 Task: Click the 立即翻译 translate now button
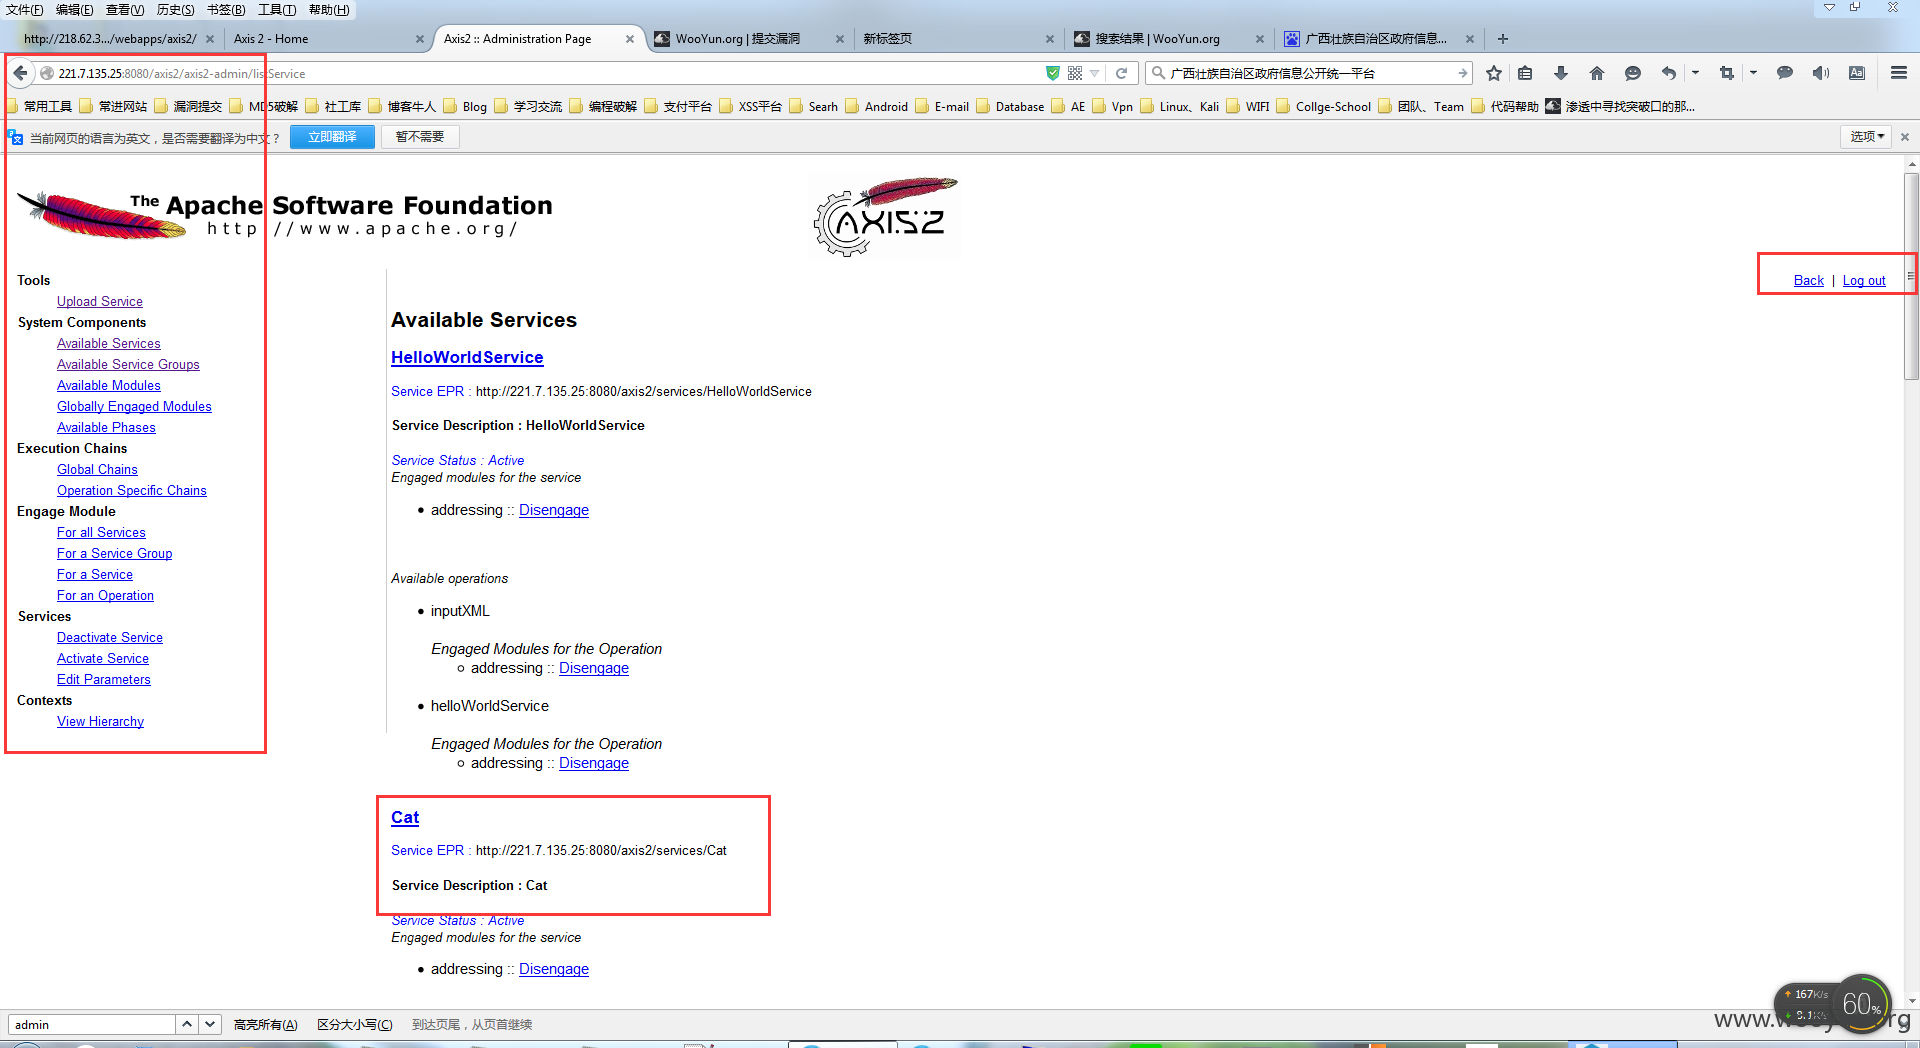click(332, 137)
